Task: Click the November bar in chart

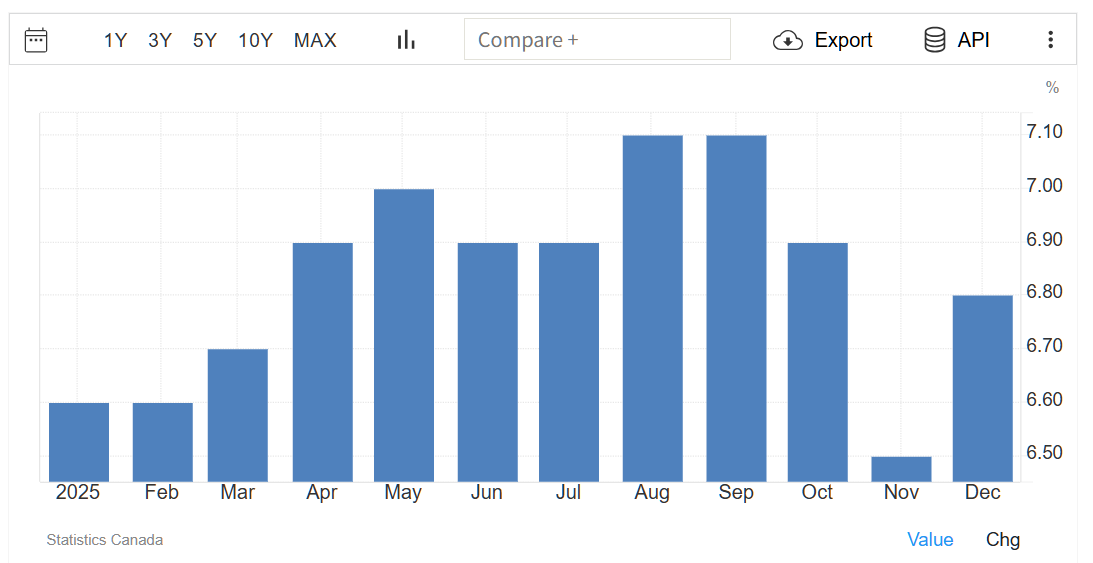Action: 901,469
